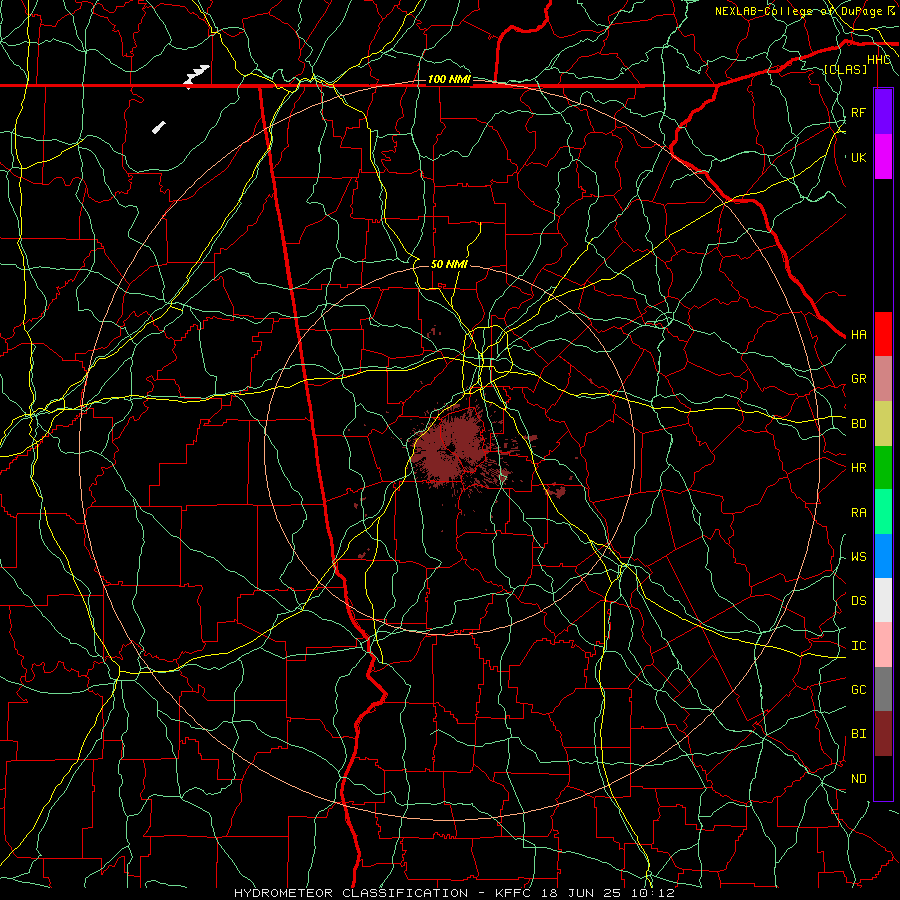Click the BD legend label
This screenshot has height=900, width=900.
point(859,424)
